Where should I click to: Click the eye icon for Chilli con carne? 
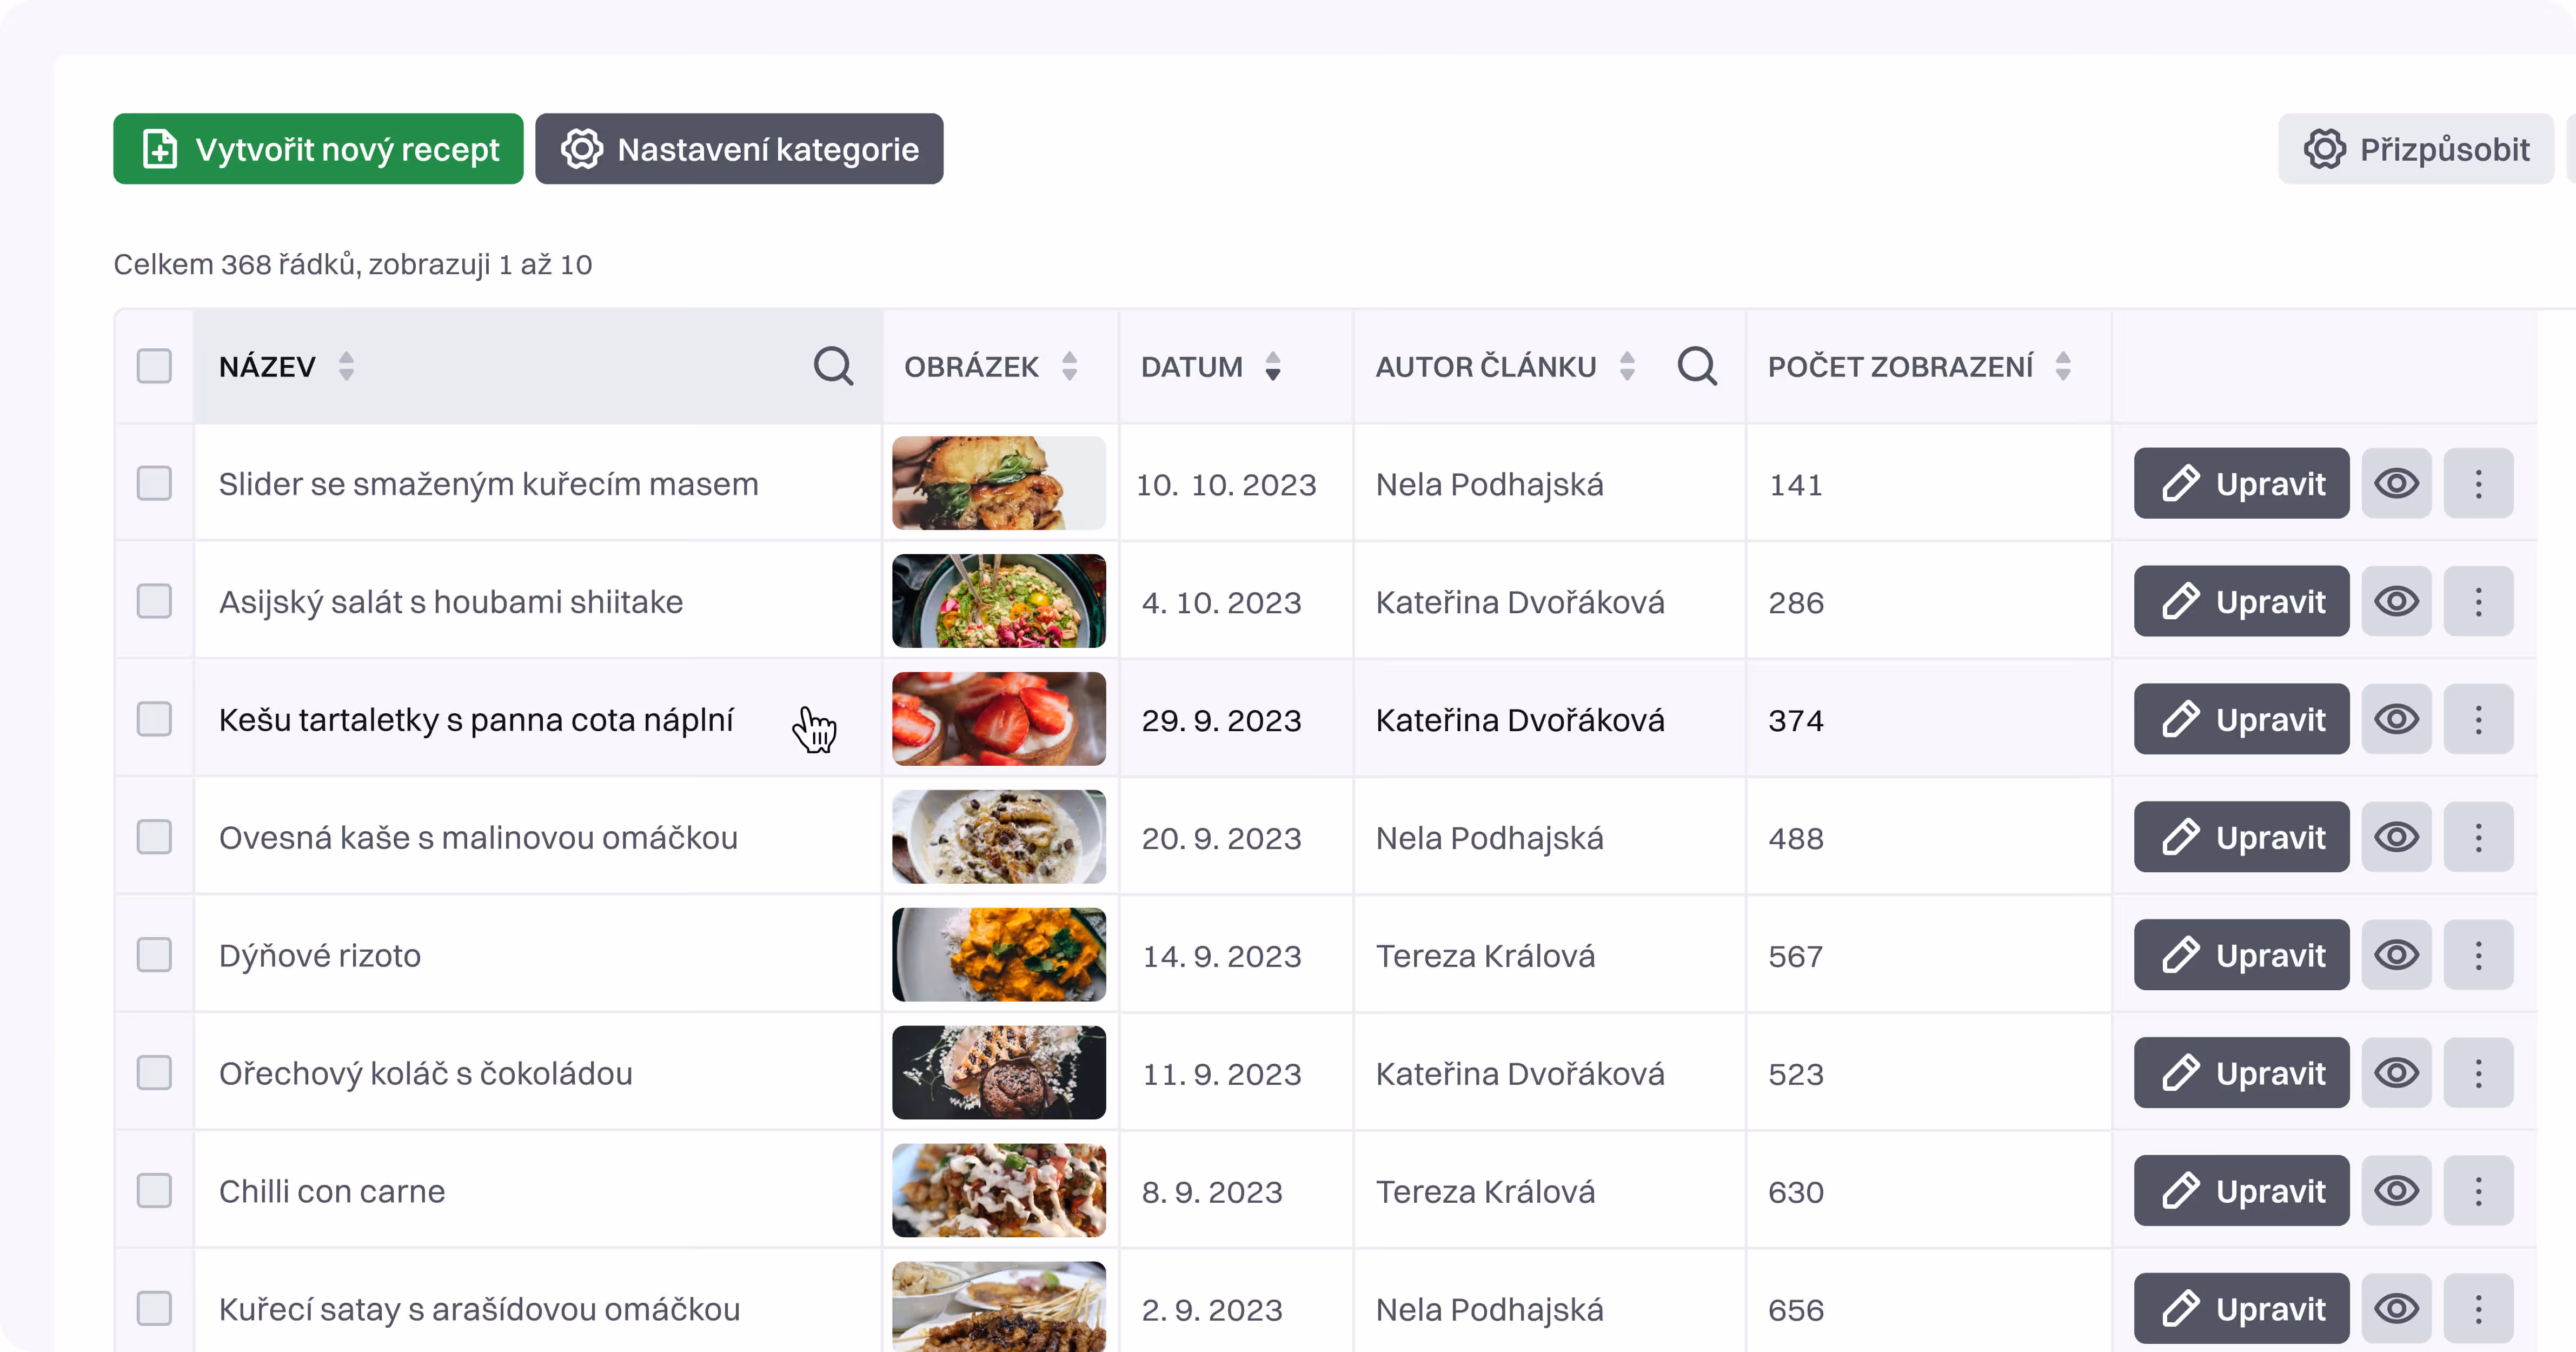[x=2396, y=1191]
